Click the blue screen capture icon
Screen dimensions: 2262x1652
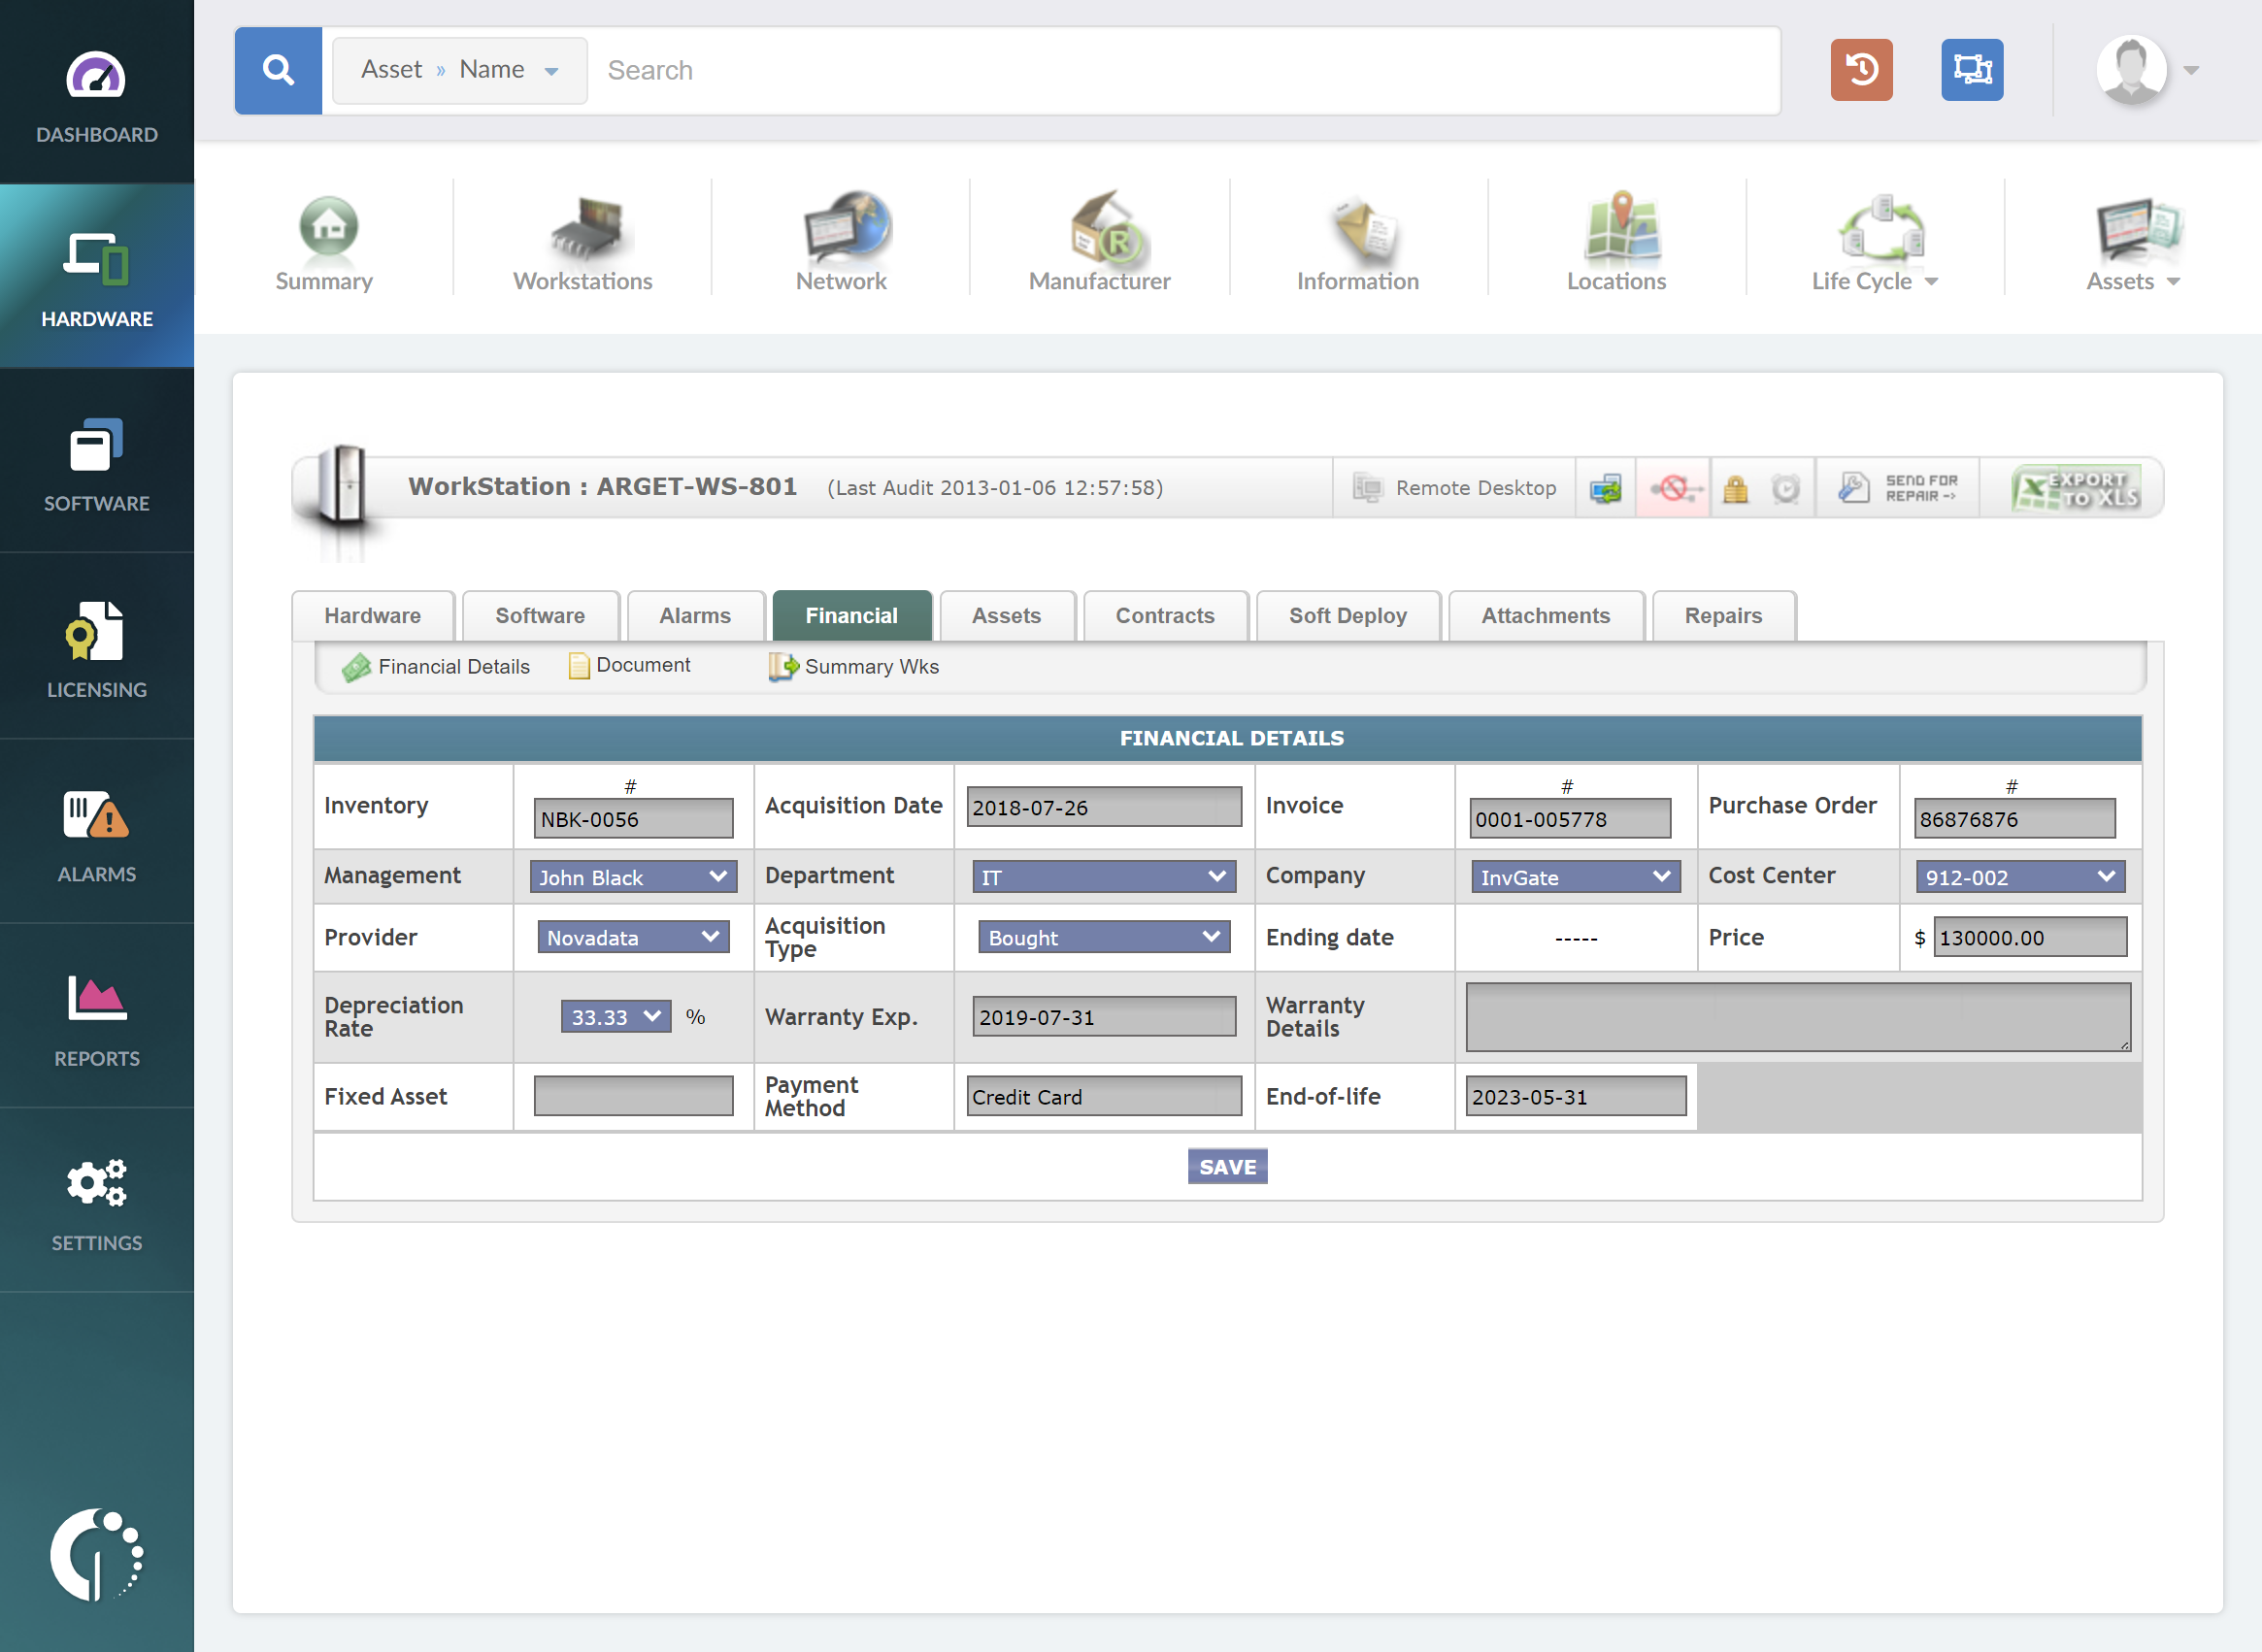point(1971,70)
